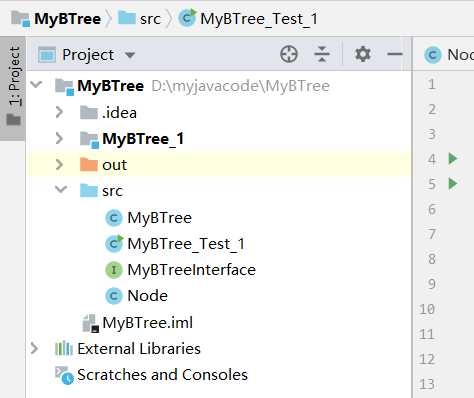Click the MyBTree.iml file icon
Screen dimensions: 474x398
pos(90,323)
